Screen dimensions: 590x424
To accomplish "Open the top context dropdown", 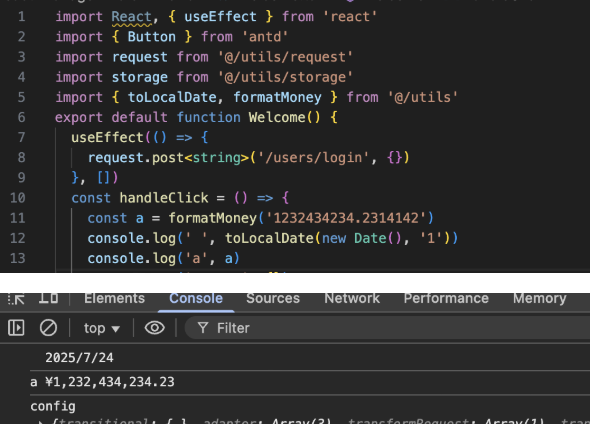I will (x=102, y=328).
